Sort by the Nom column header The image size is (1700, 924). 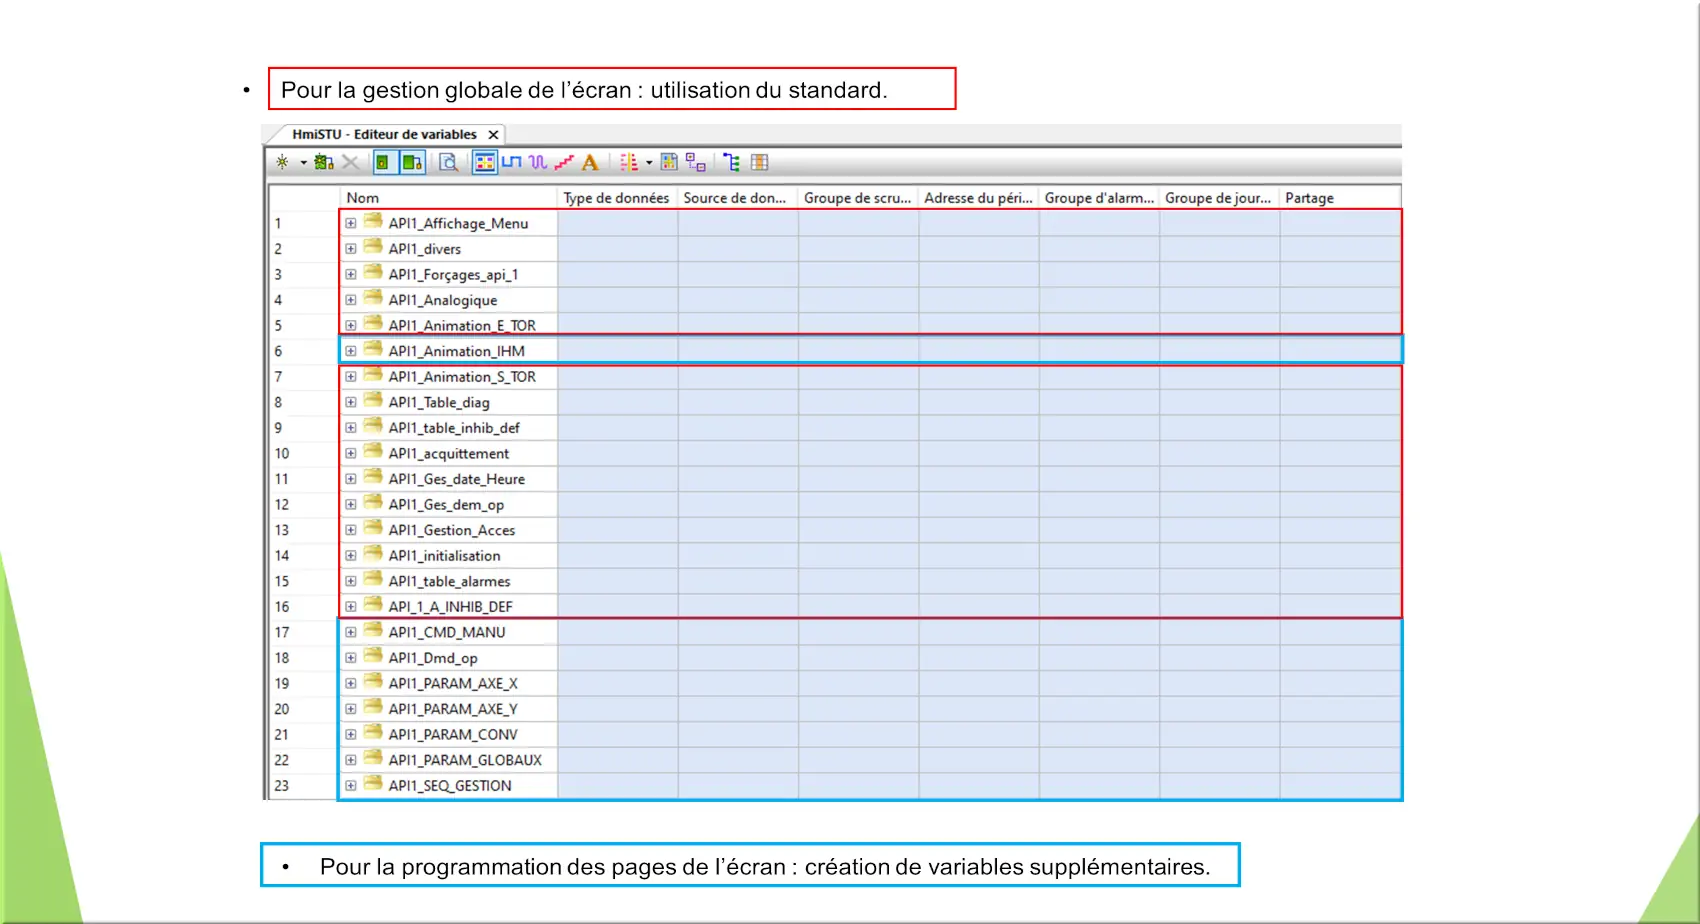click(448, 198)
